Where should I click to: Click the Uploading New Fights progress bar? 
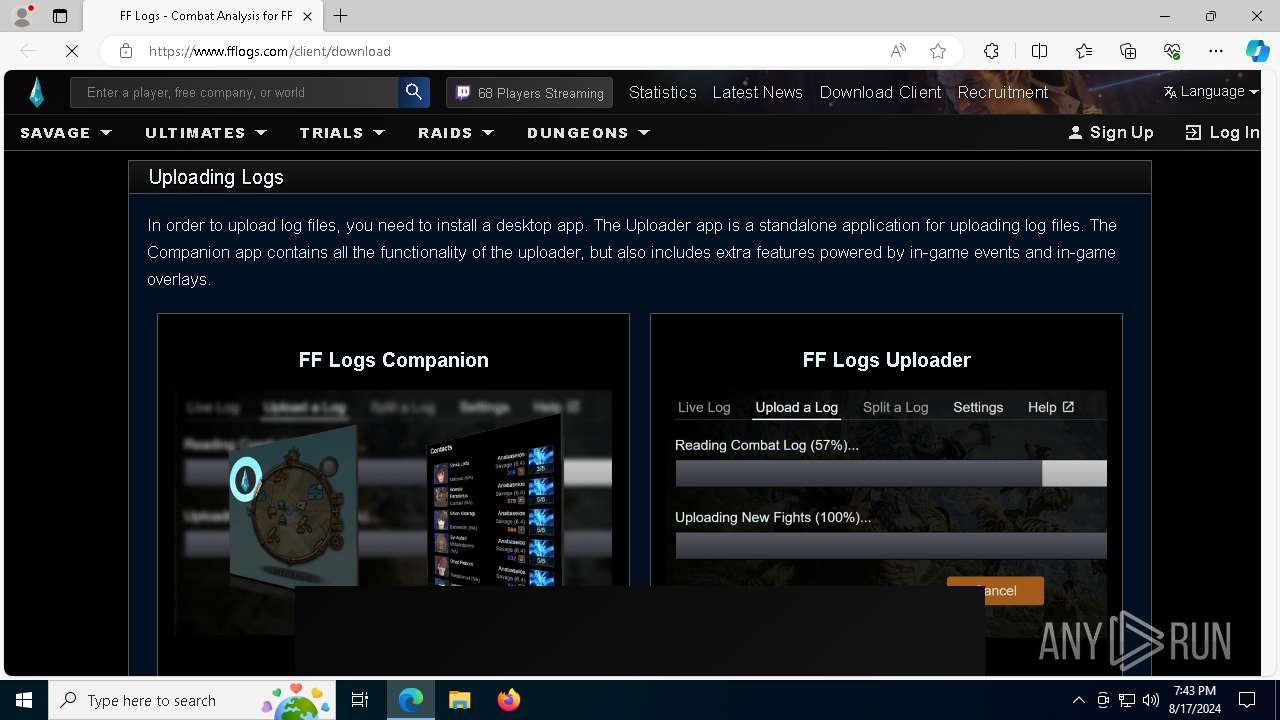point(891,545)
